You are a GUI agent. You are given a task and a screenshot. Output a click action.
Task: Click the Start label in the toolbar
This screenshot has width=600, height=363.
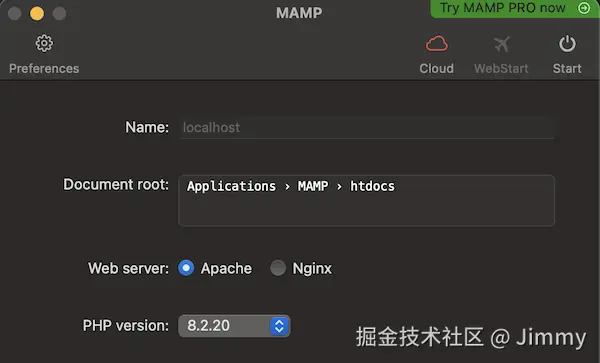(567, 68)
